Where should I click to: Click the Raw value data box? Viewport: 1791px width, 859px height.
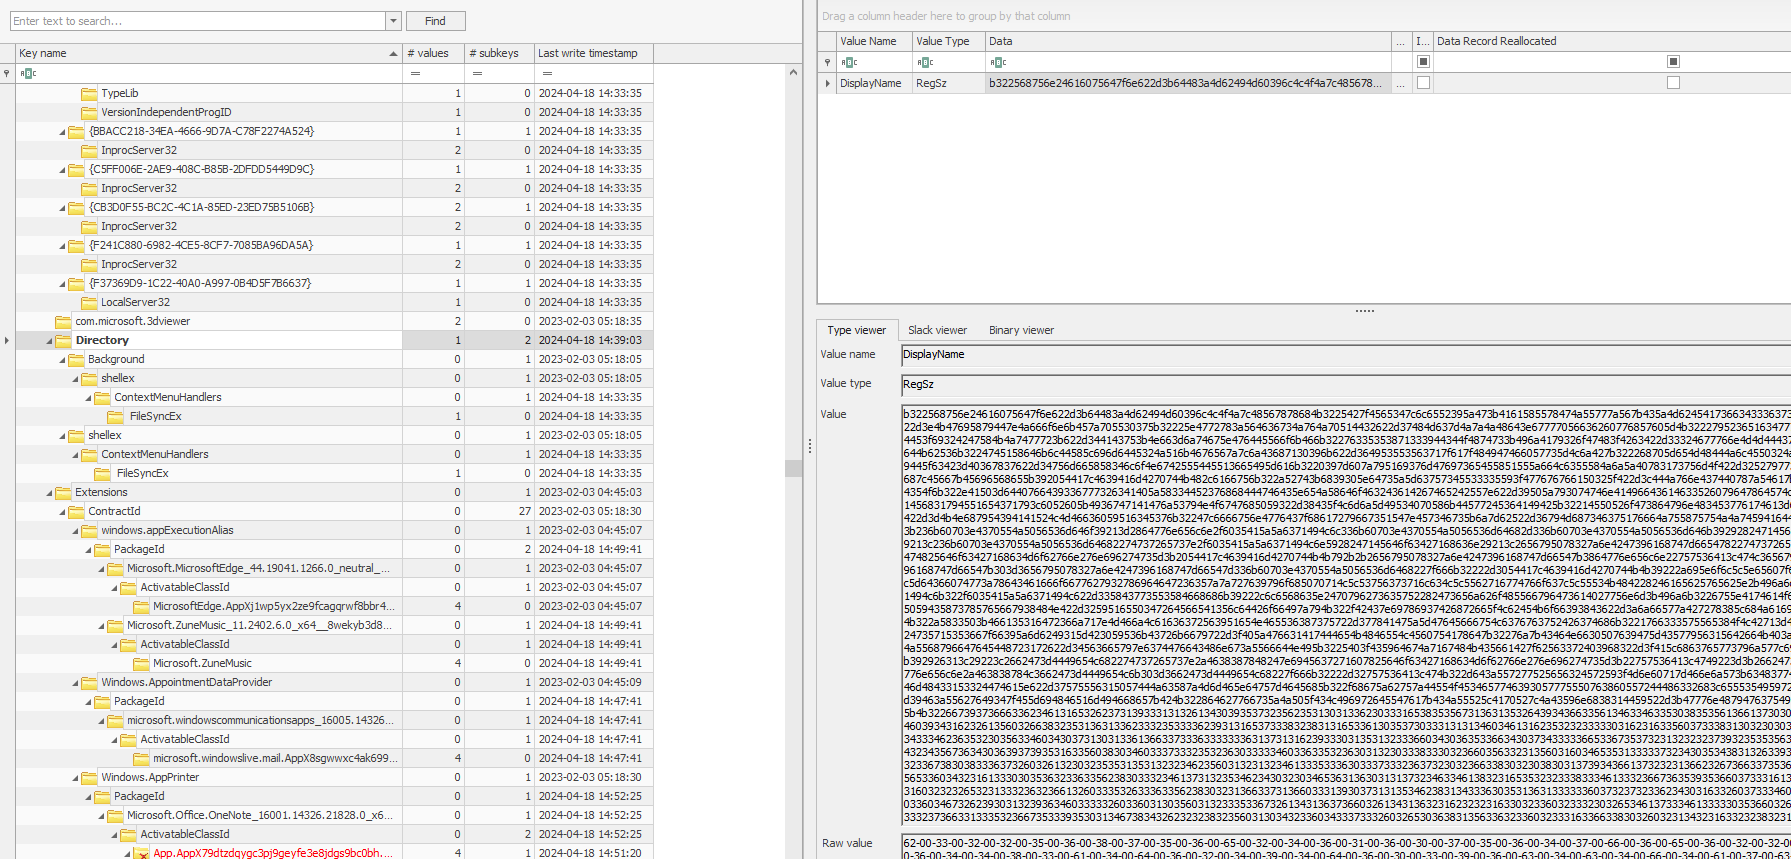1346,847
